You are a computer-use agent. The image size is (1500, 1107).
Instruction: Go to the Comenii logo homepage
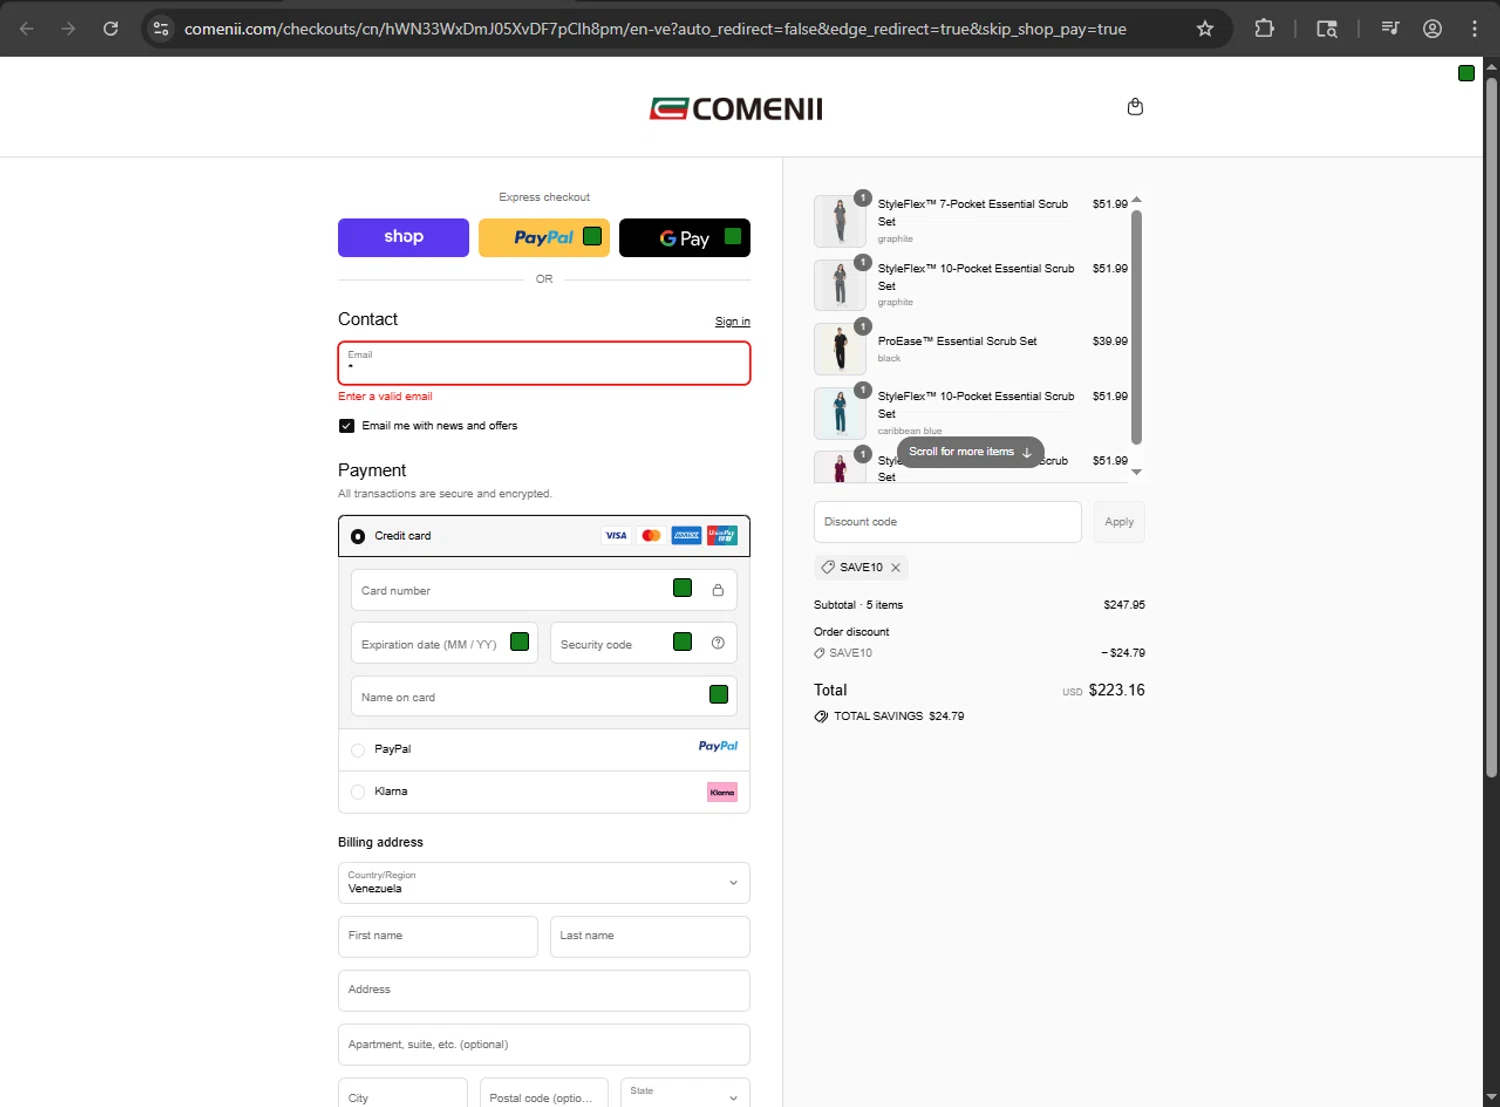[736, 108]
